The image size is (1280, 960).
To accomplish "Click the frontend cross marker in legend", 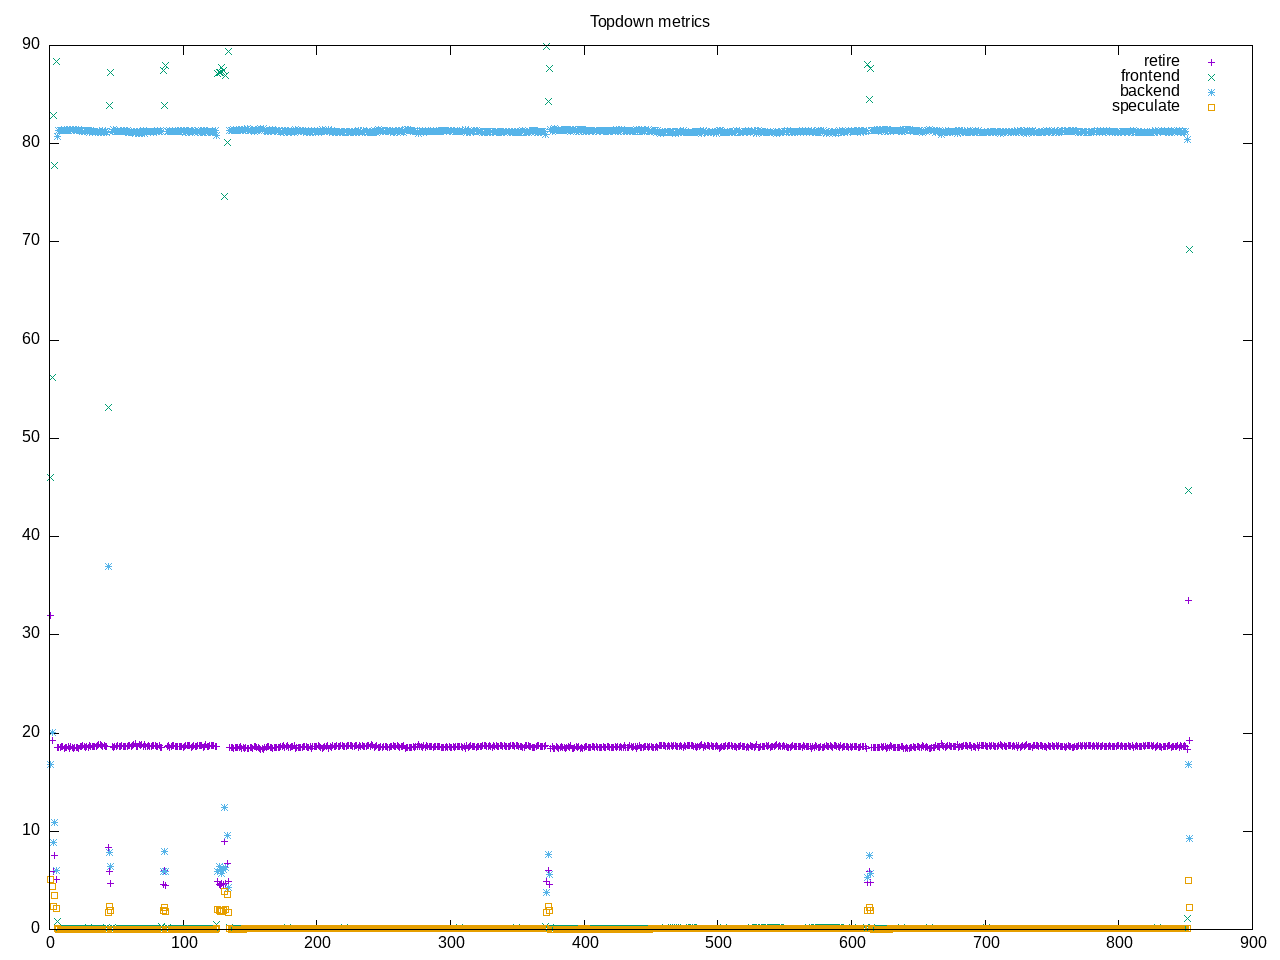I will point(1211,77).
